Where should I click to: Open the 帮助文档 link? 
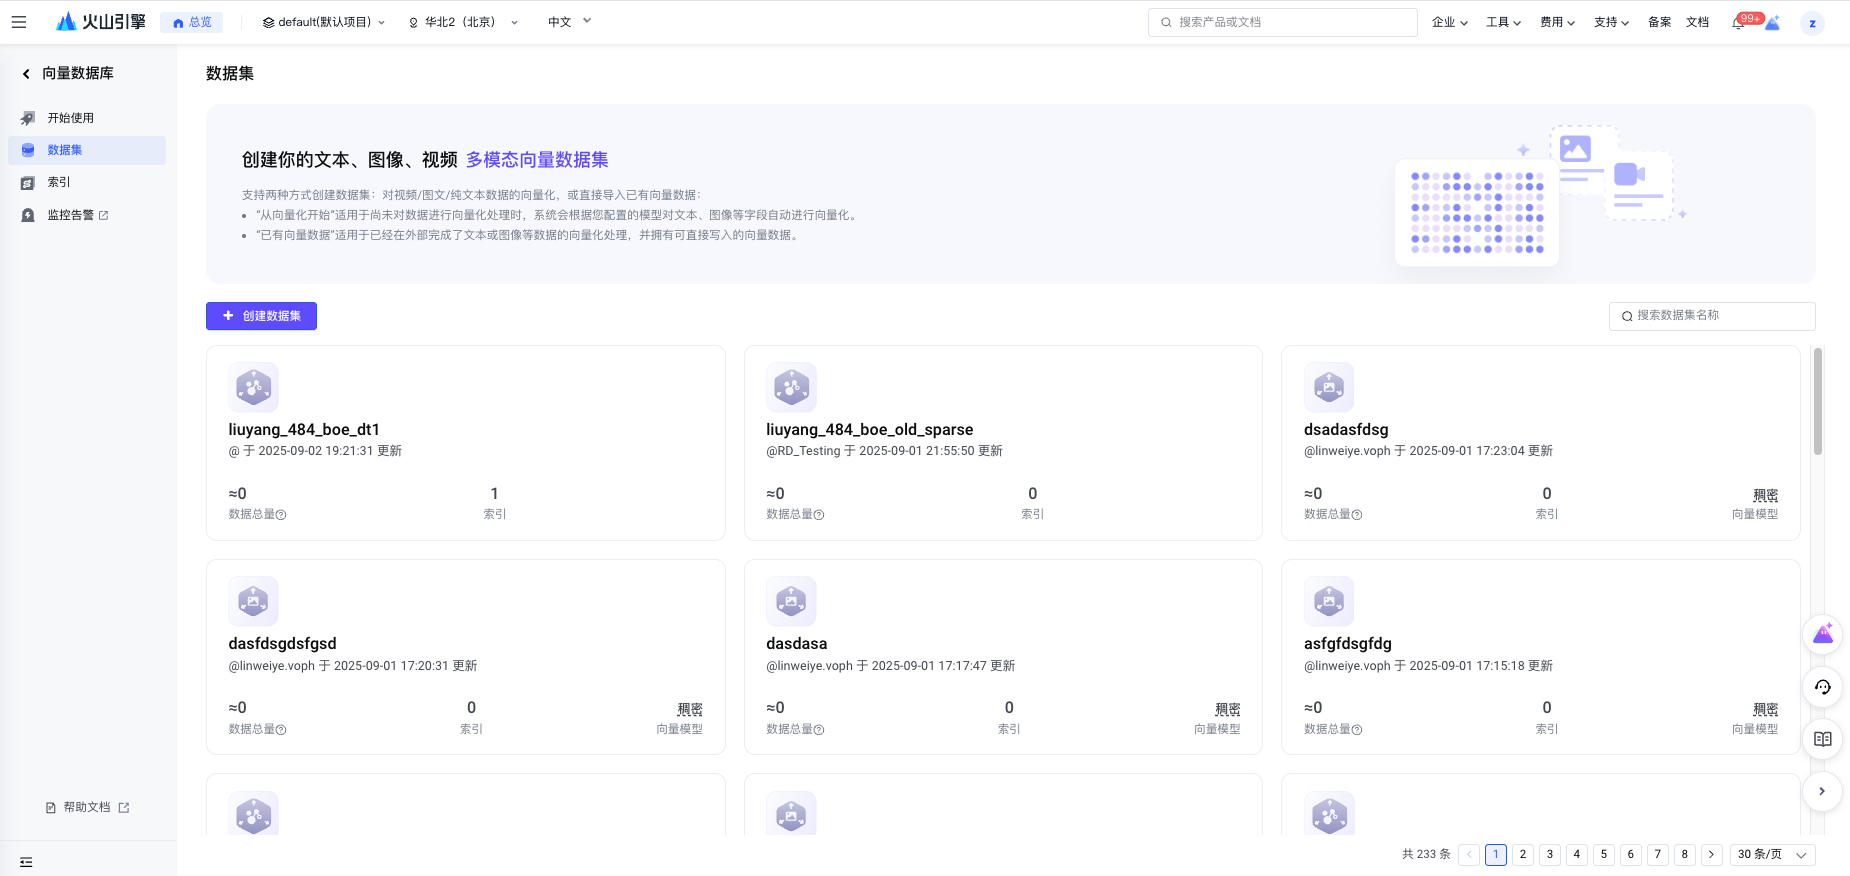88,807
